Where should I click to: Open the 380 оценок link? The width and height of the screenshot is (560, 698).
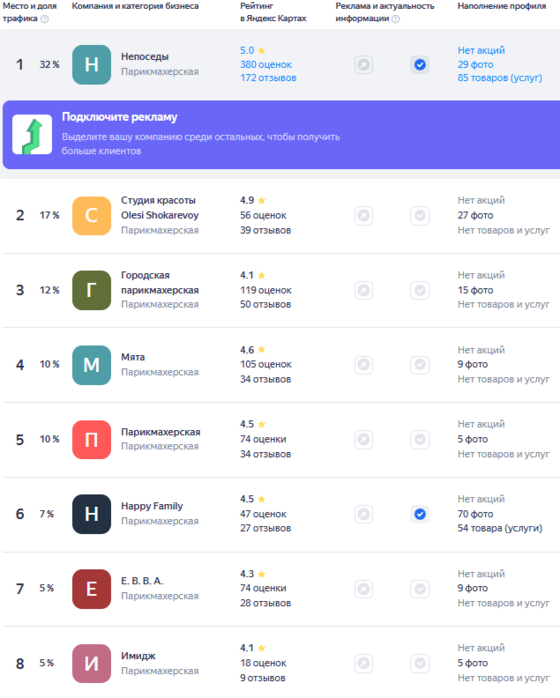(x=266, y=65)
